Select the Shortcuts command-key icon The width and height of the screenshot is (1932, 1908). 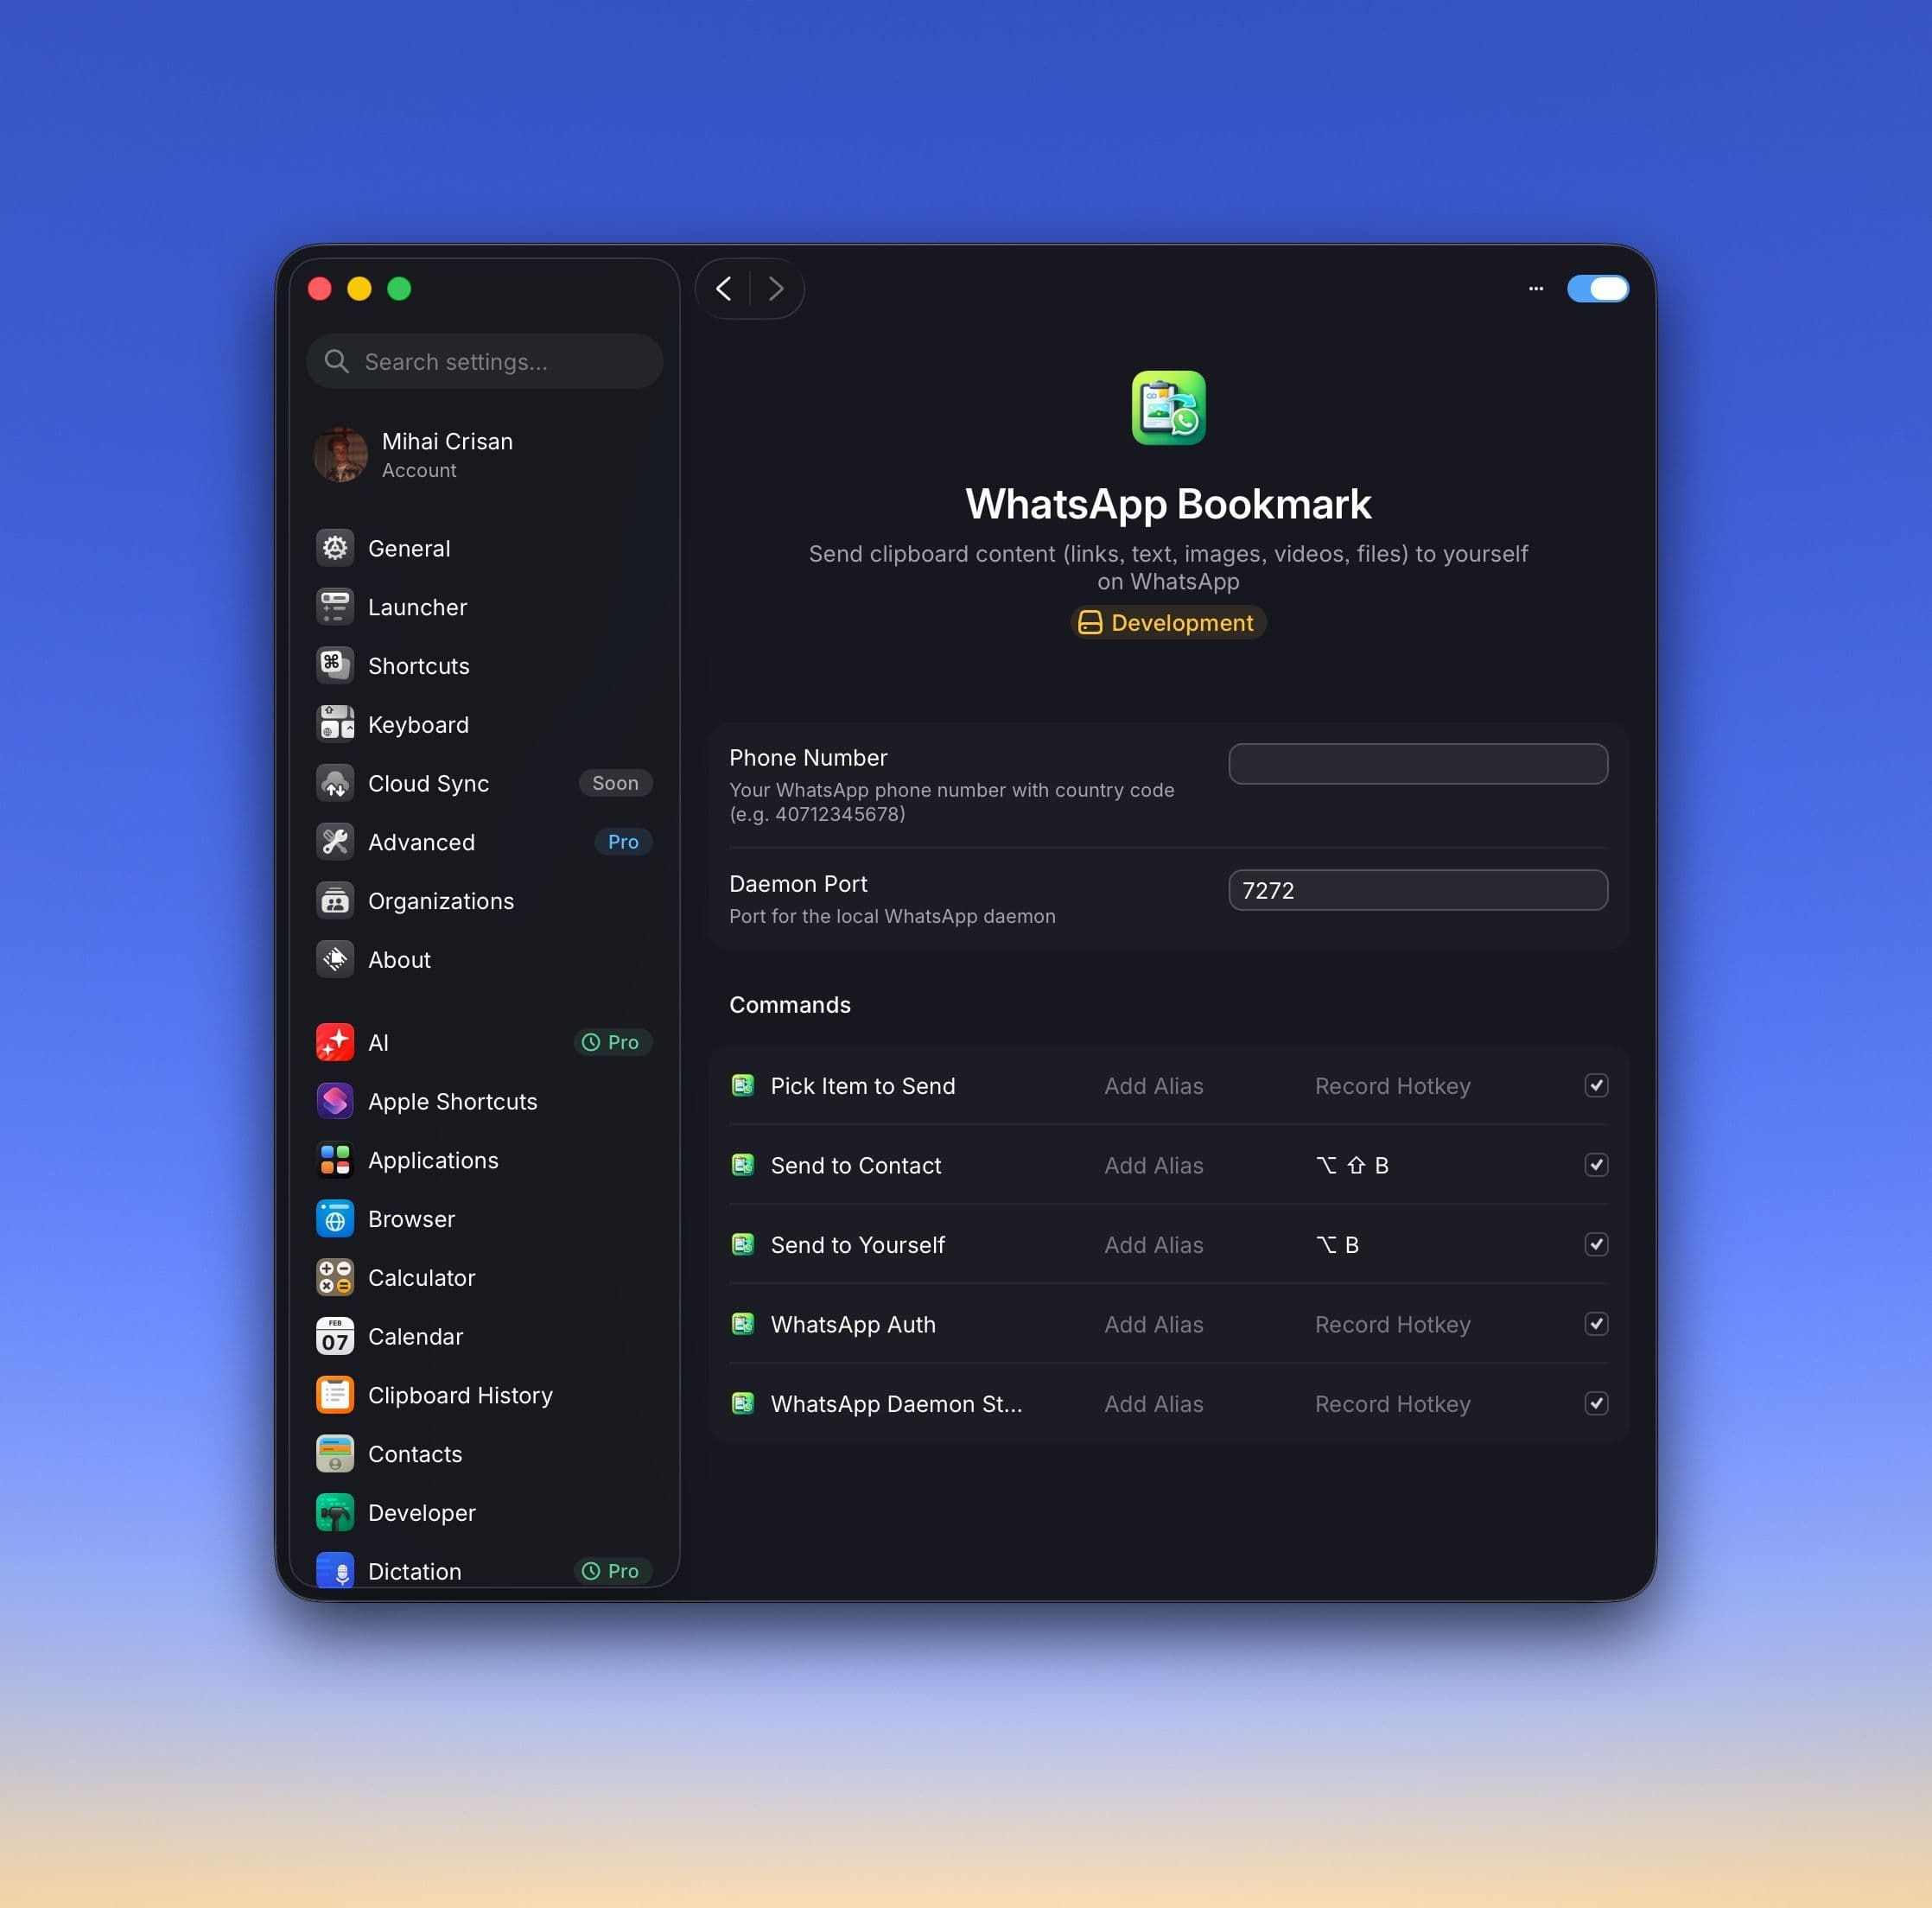coord(335,666)
